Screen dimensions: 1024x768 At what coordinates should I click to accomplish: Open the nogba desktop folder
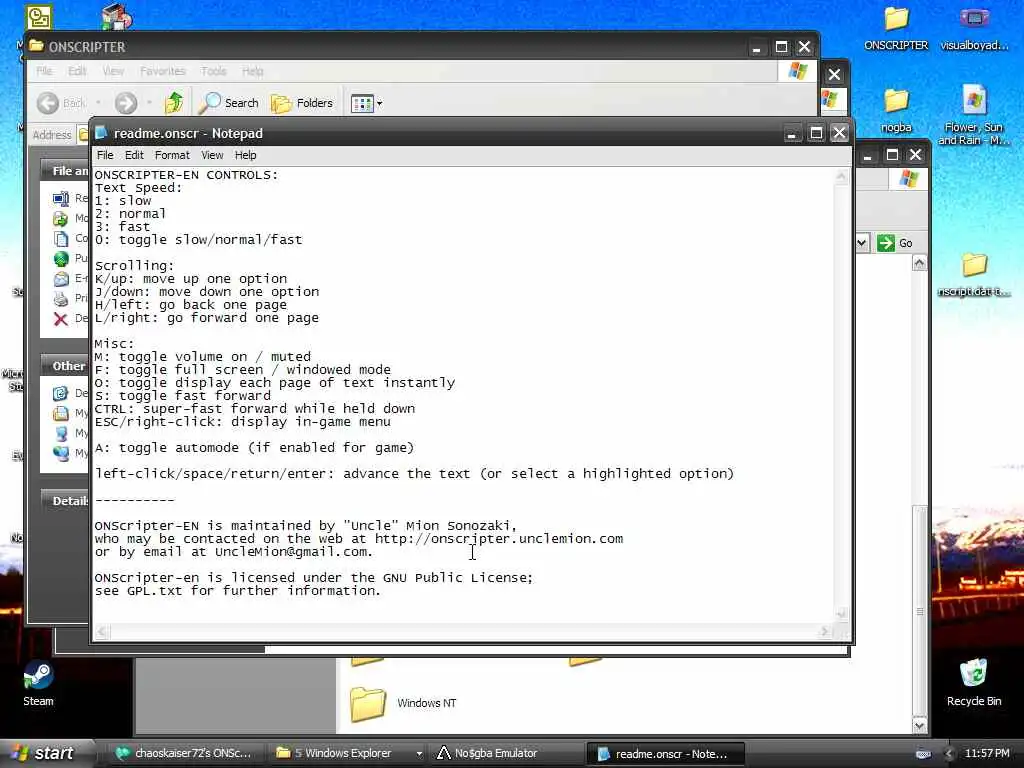(x=896, y=110)
